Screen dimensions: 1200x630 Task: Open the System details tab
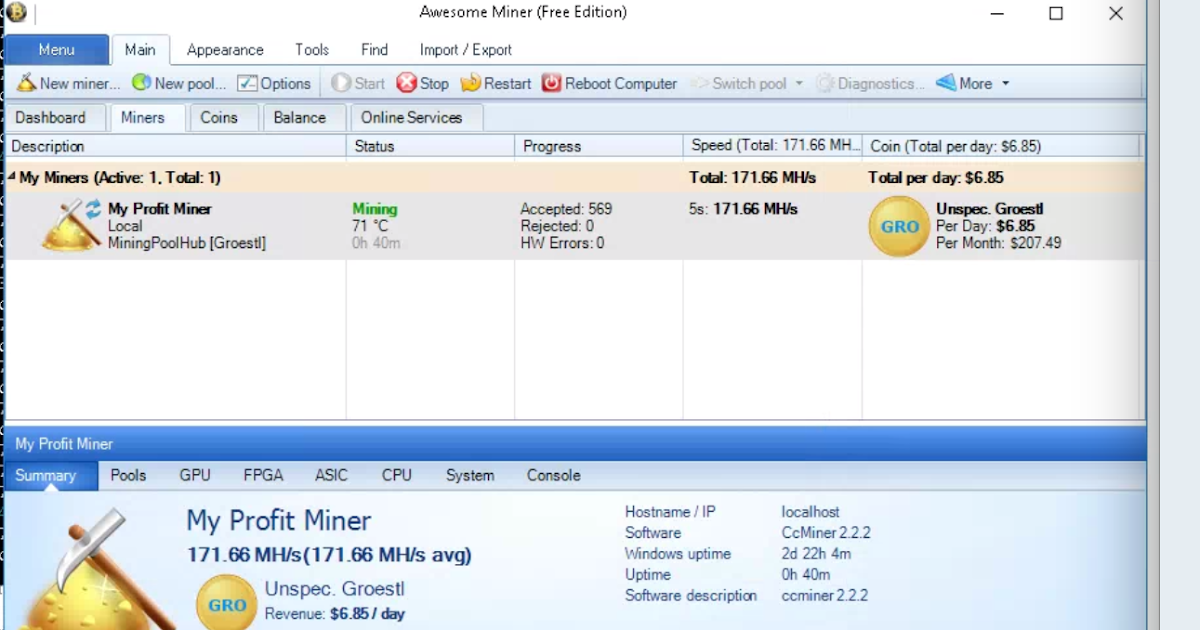coord(470,476)
